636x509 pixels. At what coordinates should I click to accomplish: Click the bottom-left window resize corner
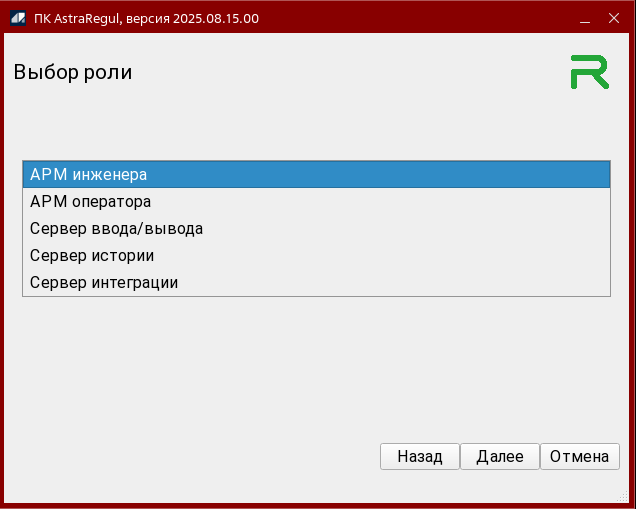tap(4, 504)
